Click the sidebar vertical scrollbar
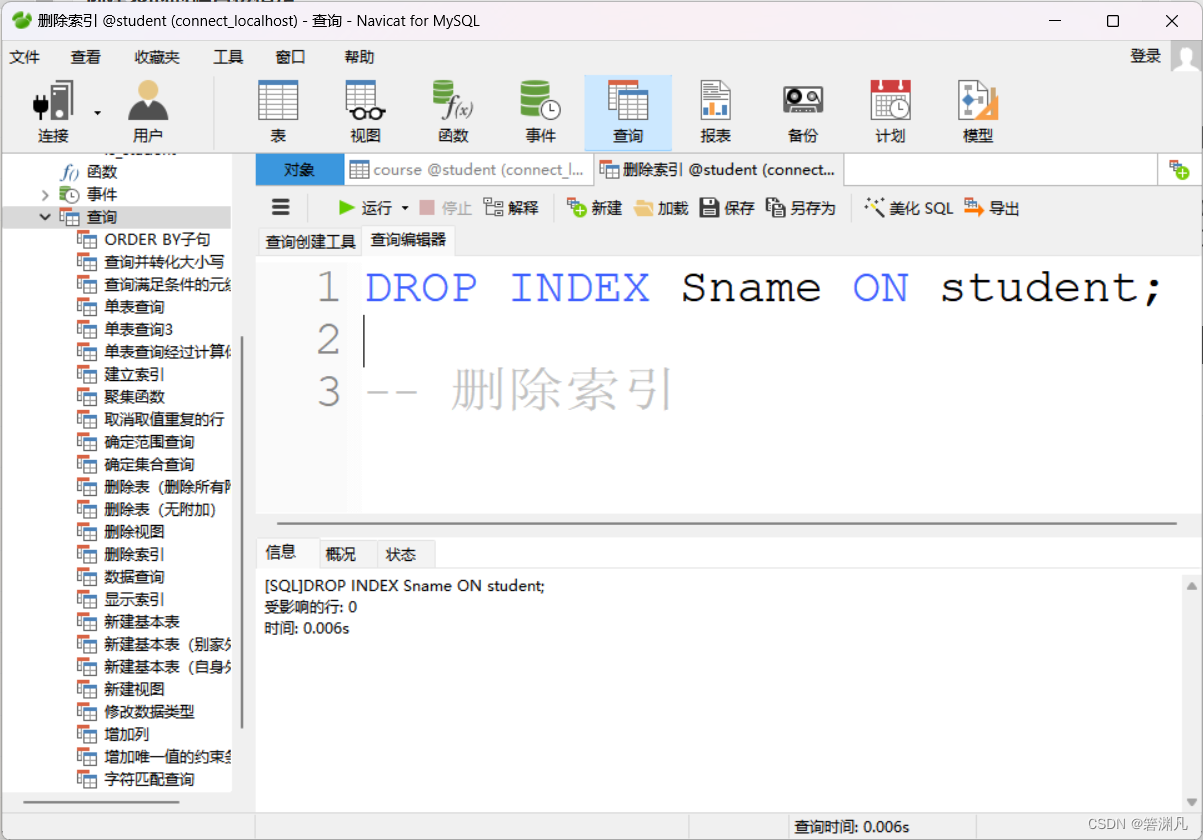The height and width of the screenshot is (840, 1203). pos(242,532)
